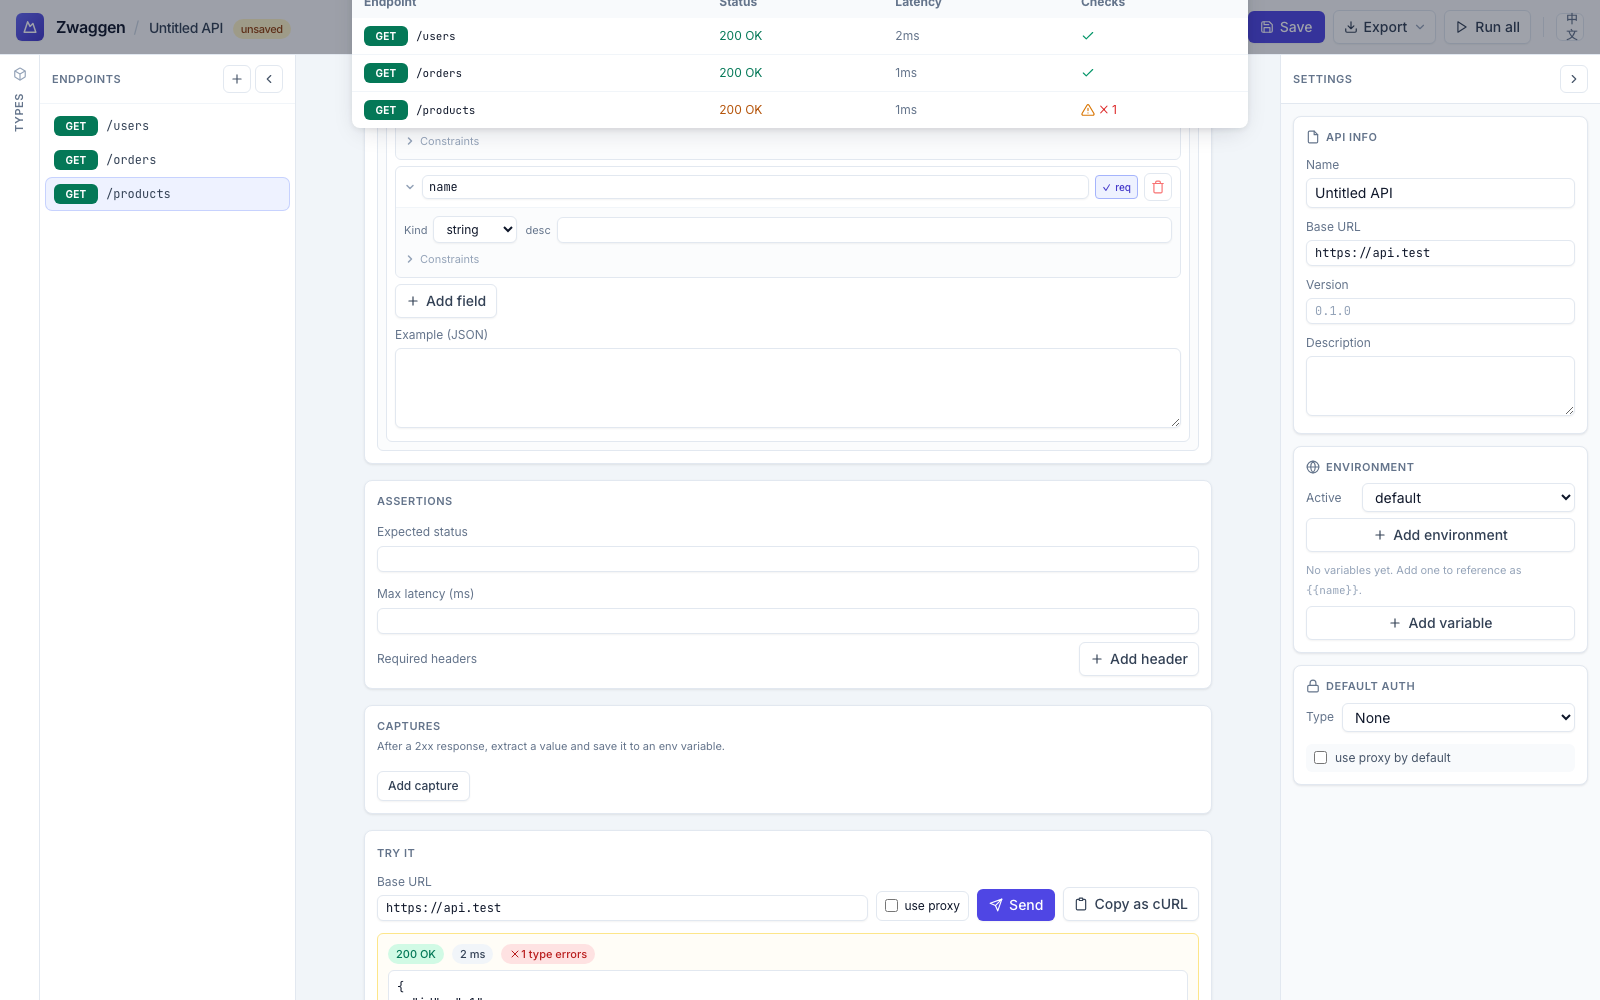Screen dimensions: 1600x1000
Task: Click the Send request button
Action: pyautogui.click(x=1015, y=905)
